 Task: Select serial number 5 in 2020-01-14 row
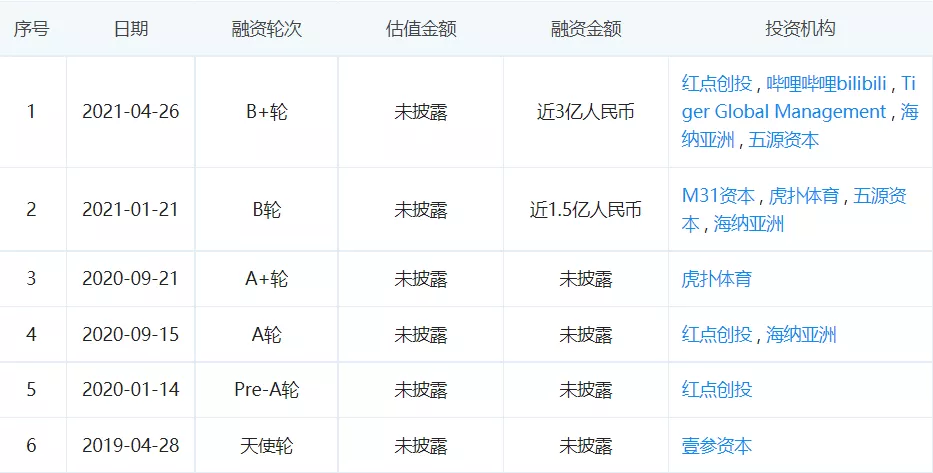coord(31,390)
